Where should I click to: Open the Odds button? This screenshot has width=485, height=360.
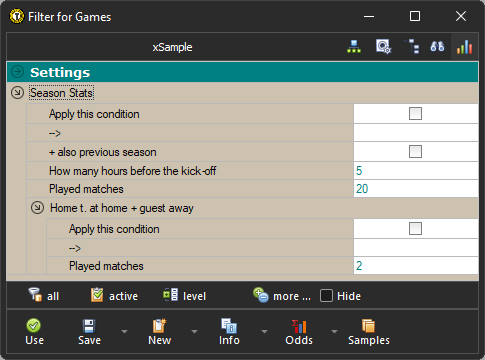299,332
